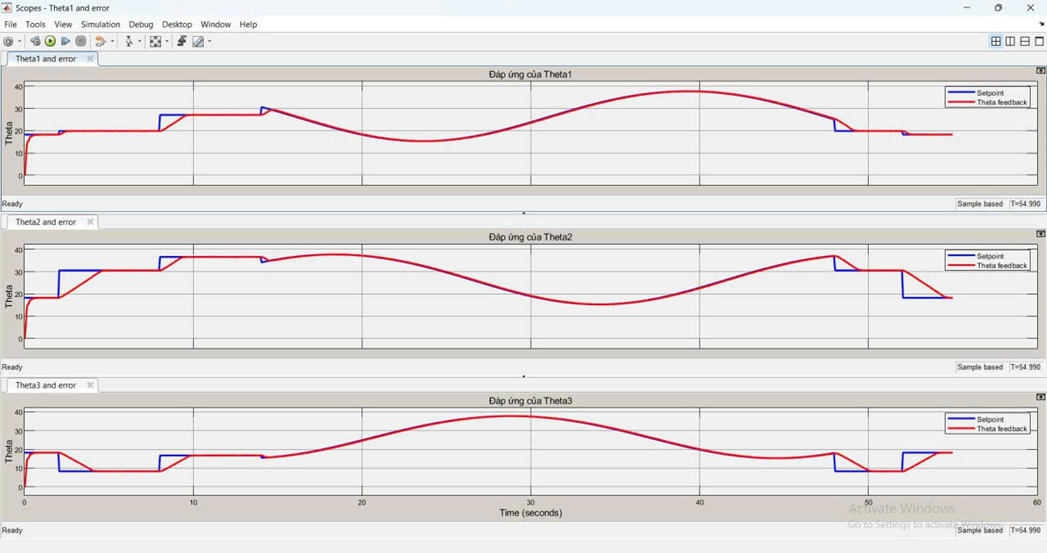Expand the zoom tool dropdown arrow
Viewport: 1047px width, 553px height.
140,42
